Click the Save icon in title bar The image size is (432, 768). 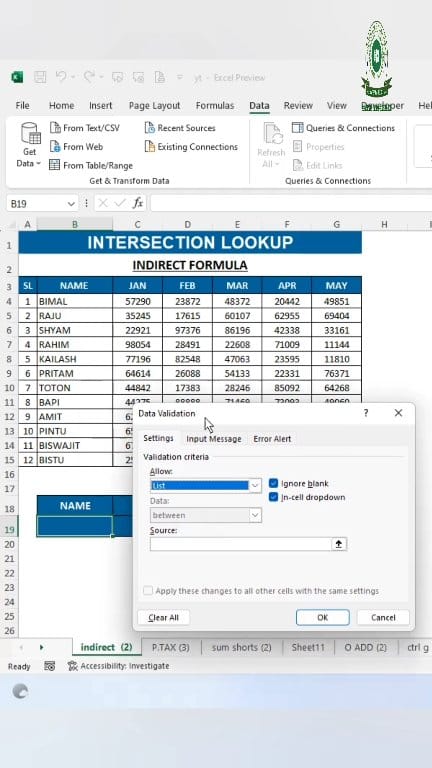tap(40, 77)
